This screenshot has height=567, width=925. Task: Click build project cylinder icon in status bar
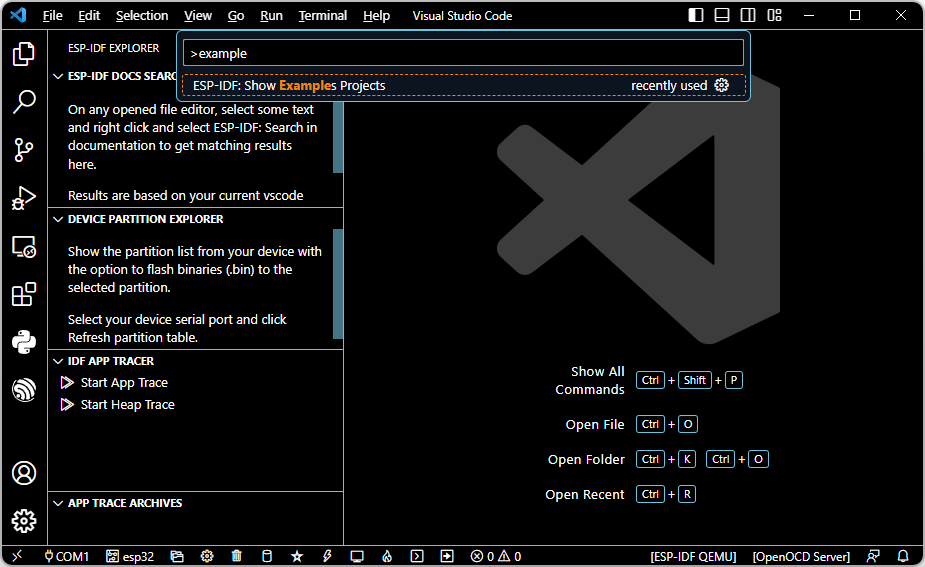(x=267, y=556)
